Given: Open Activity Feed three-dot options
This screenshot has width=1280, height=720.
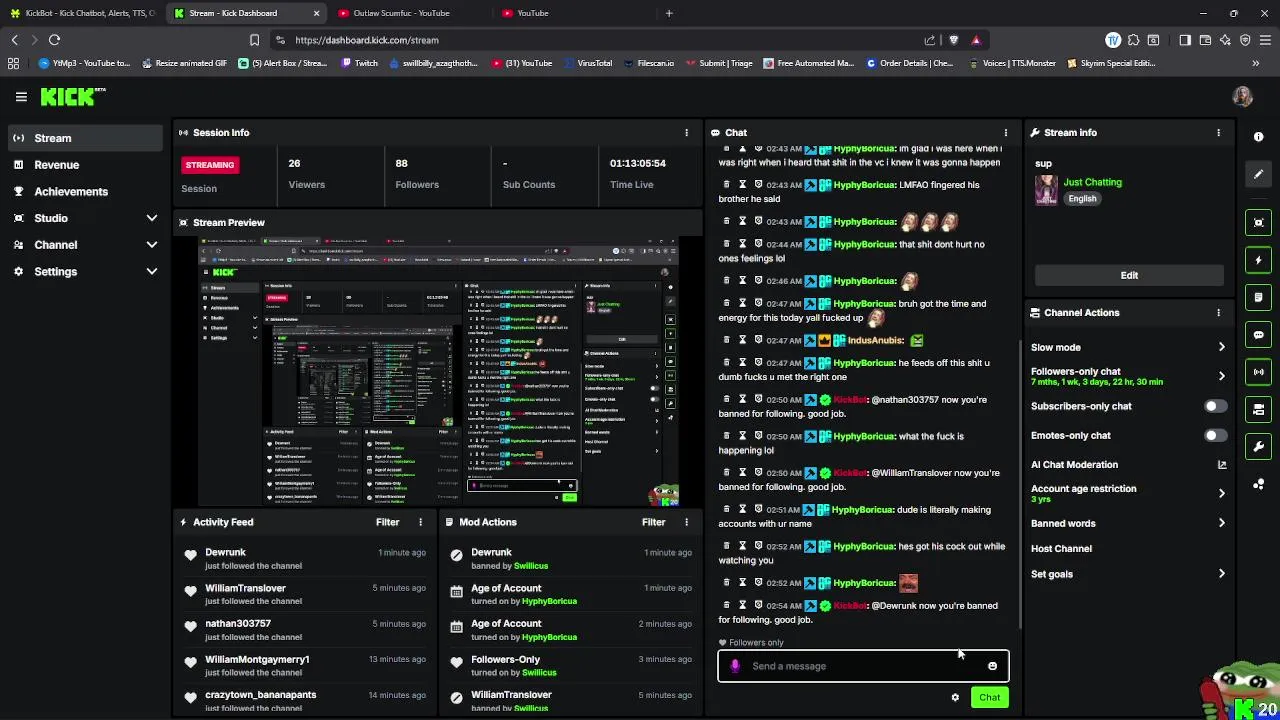Looking at the screenshot, I should pyautogui.click(x=420, y=522).
